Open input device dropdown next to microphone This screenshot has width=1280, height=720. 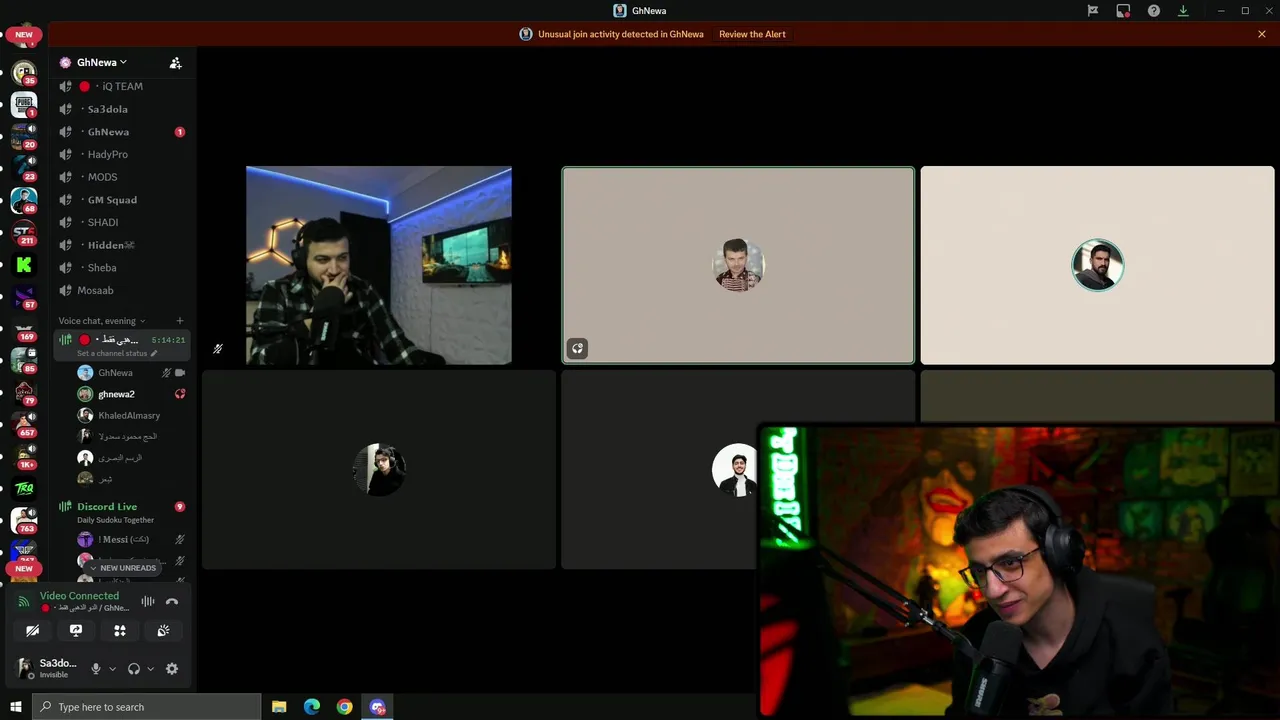[112, 669]
